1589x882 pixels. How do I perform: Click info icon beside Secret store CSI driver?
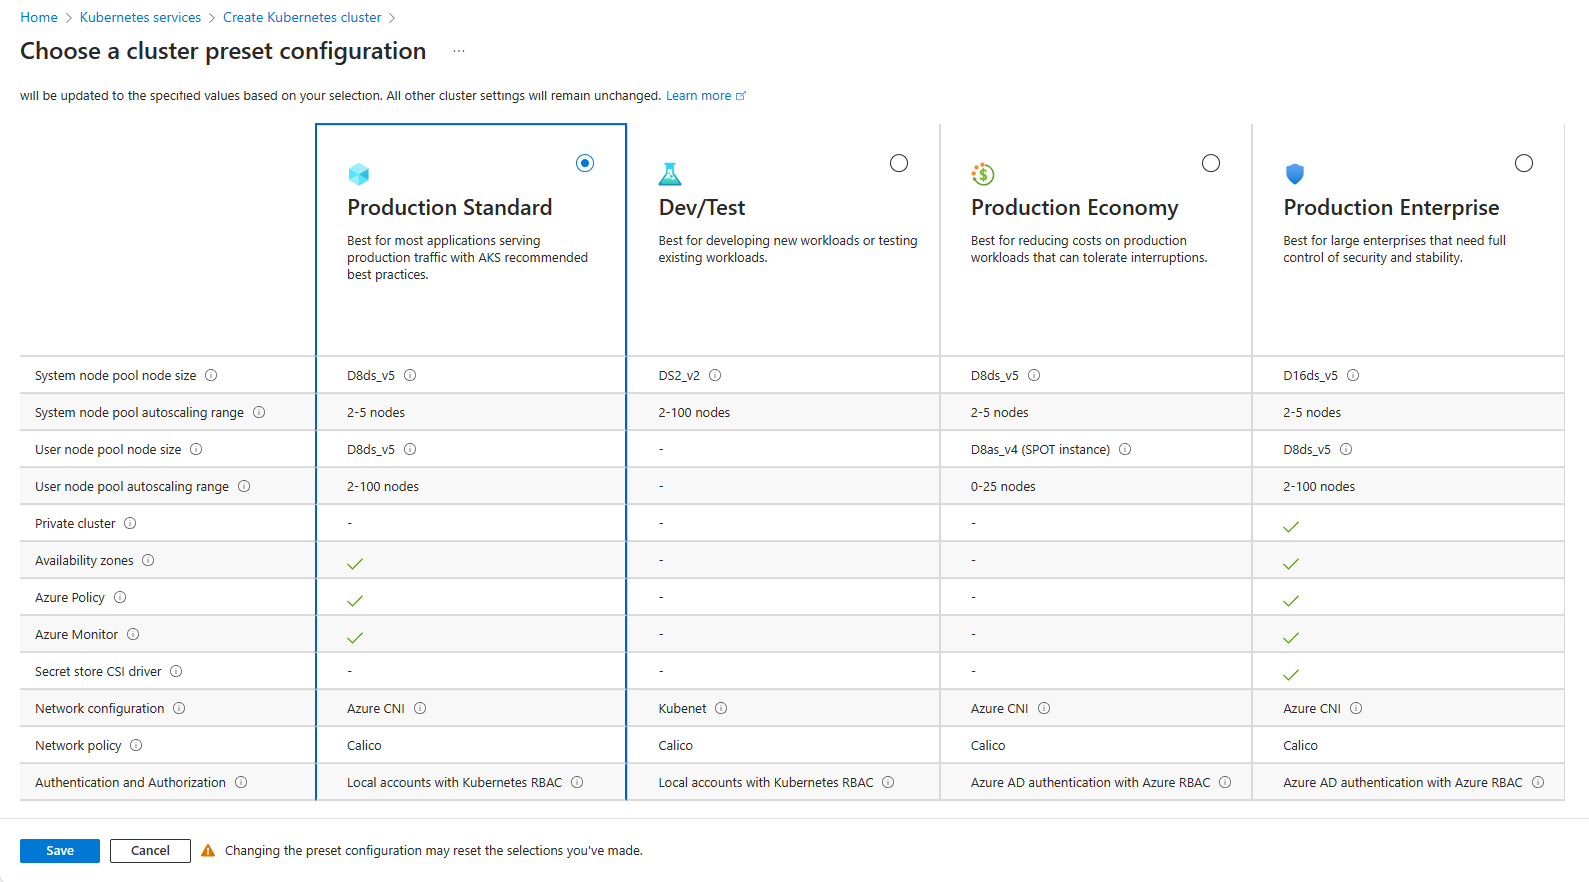(x=176, y=671)
